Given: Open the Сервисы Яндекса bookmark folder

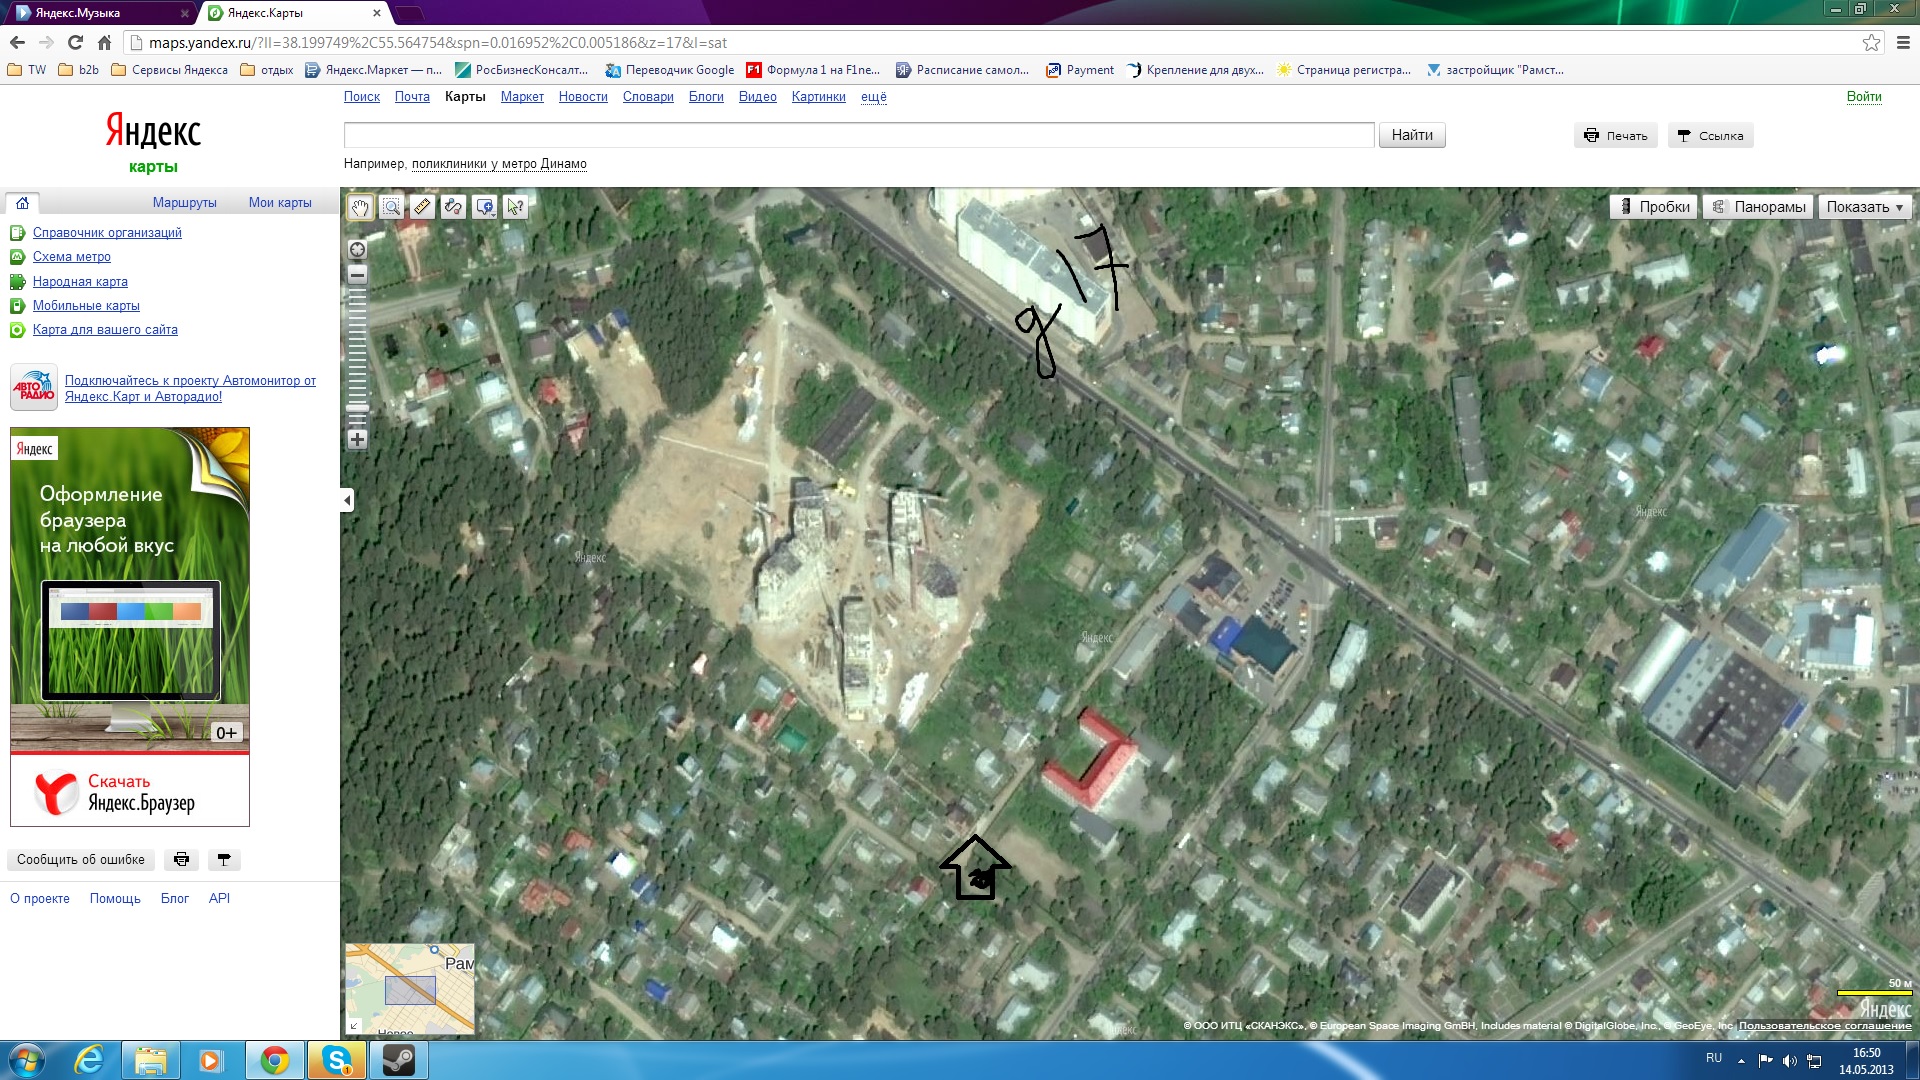Looking at the screenshot, I should click(x=169, y=70).
